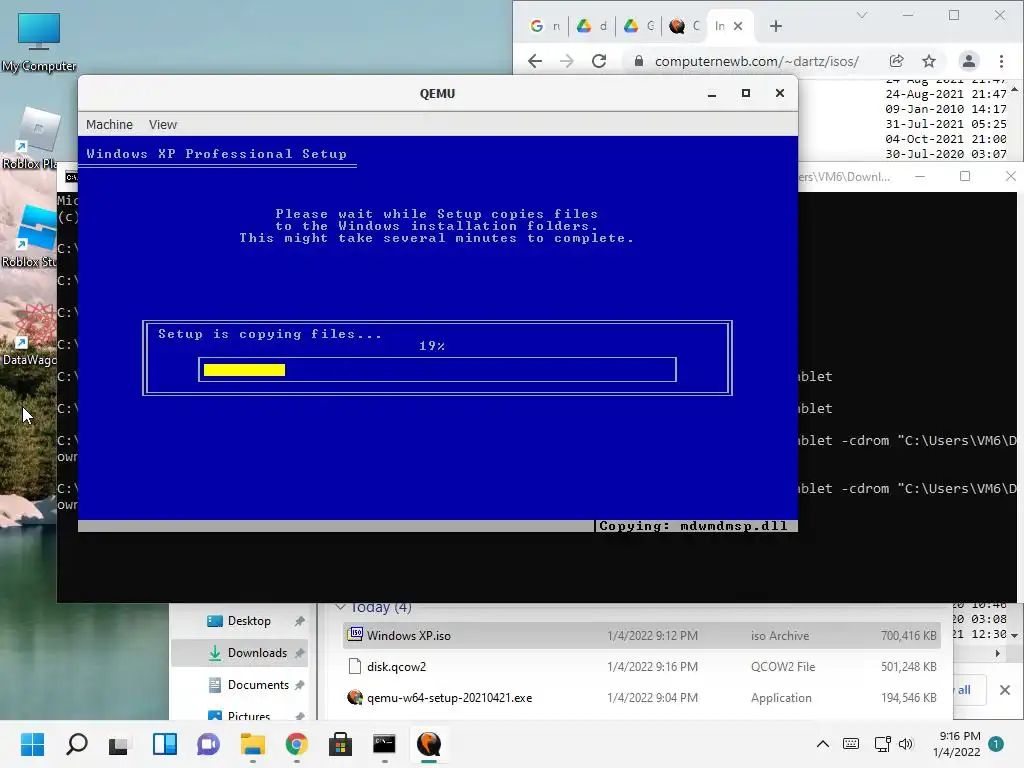Maximize the Command Prompt window
1024x768 pixels.
(x=965, y=176)
